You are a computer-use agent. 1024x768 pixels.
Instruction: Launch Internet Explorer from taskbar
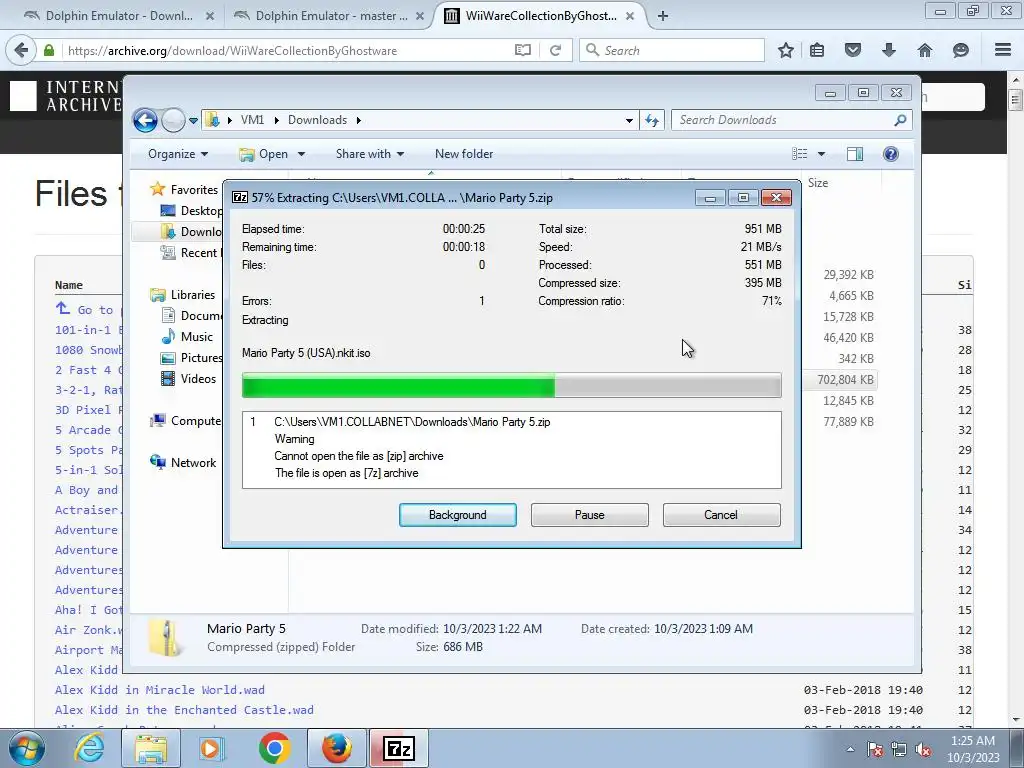pyautogui.click(x=89, y=748)
